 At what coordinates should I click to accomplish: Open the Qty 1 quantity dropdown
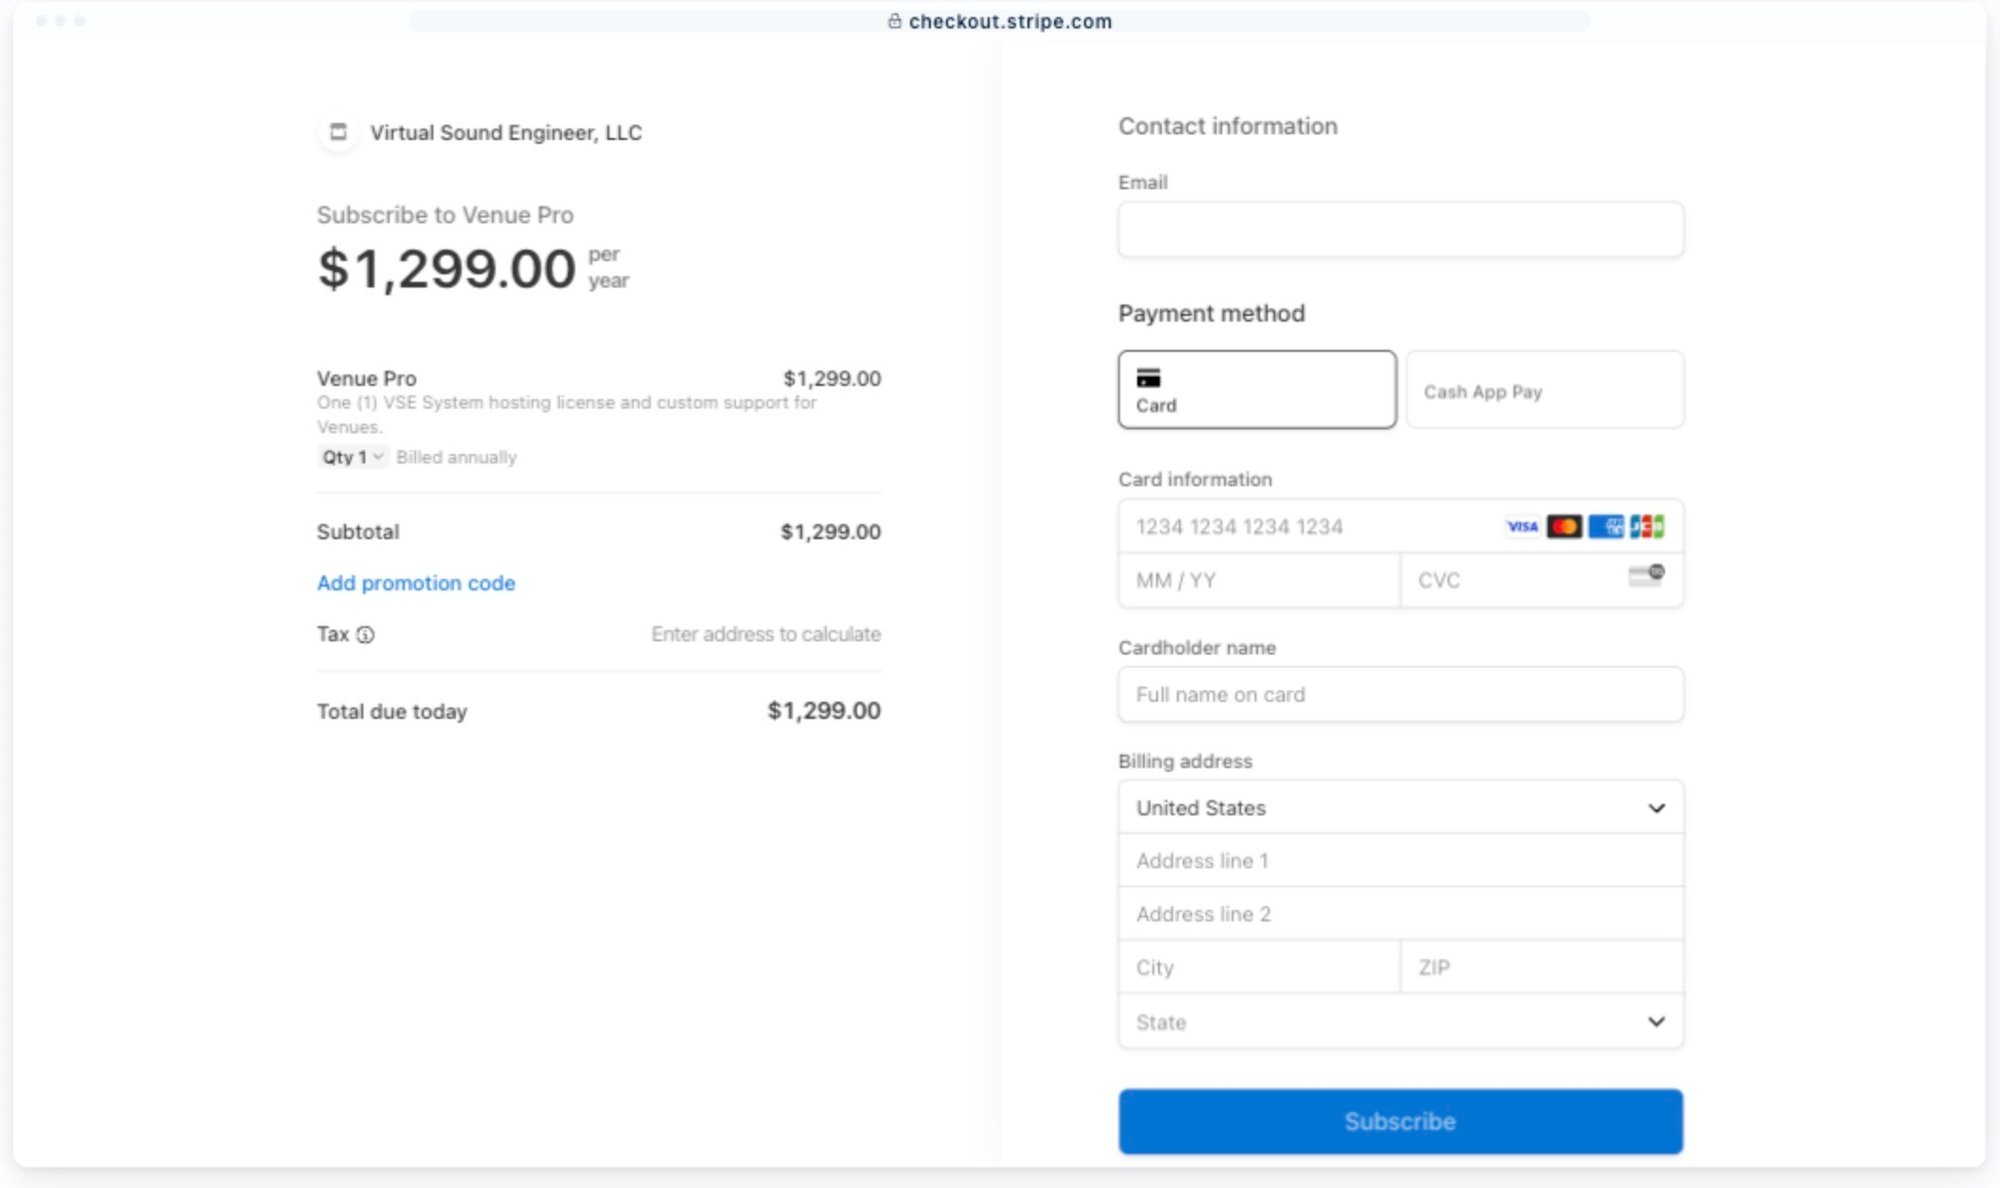(x=353, y=457)
